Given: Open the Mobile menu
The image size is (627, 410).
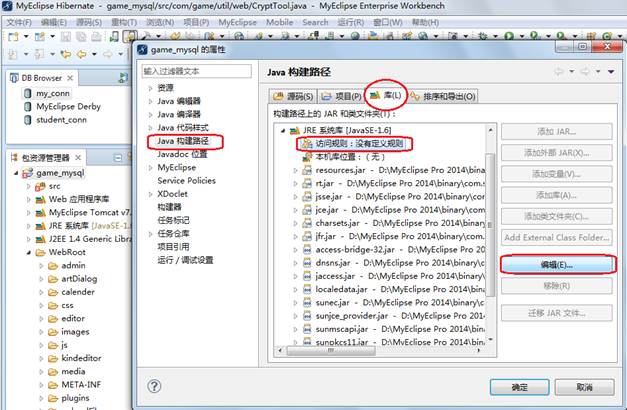Looking at the screenshot, I should point(280,22).
